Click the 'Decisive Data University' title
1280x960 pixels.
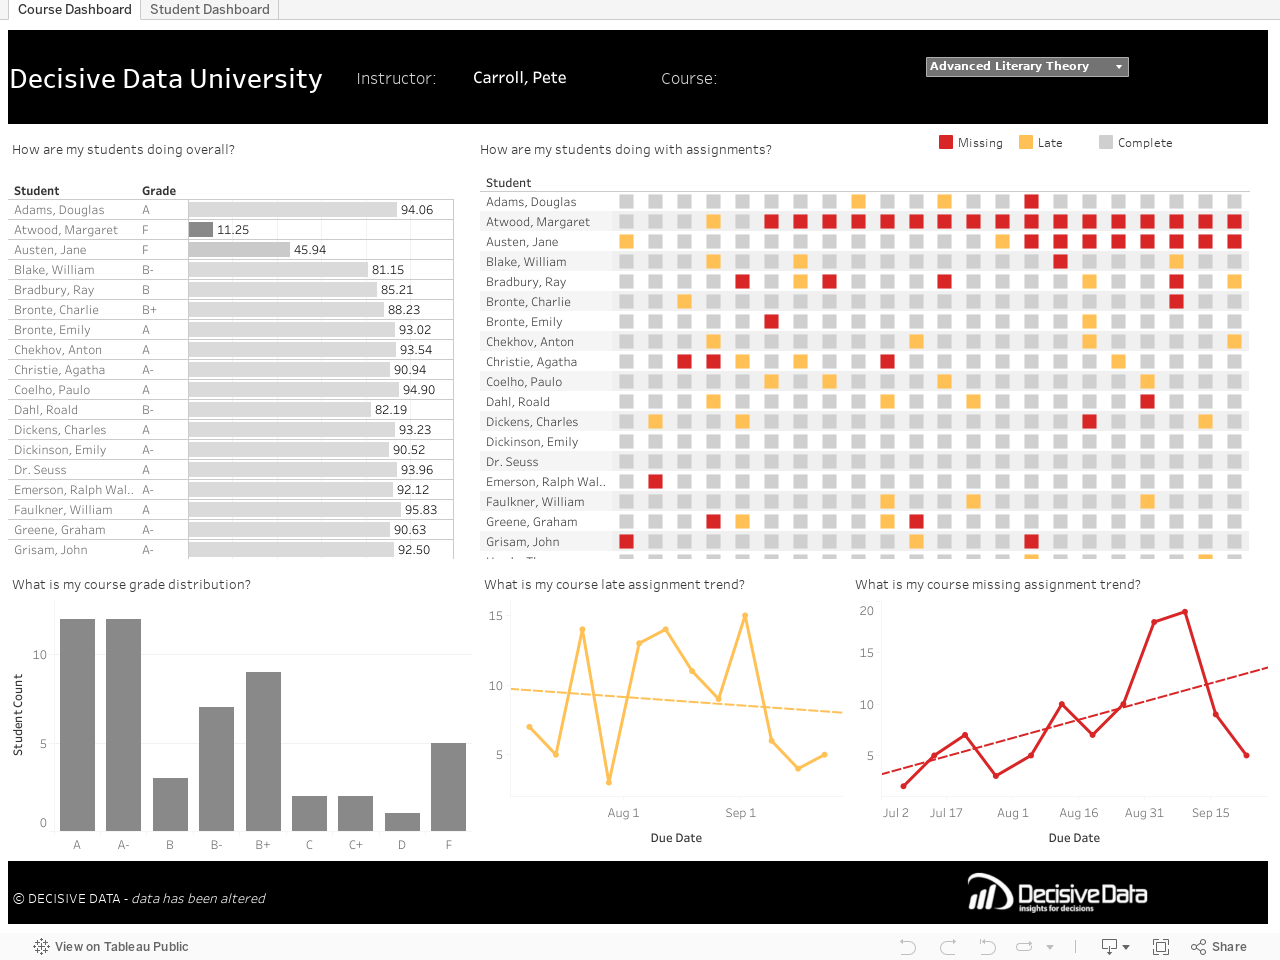pos(166,79)
